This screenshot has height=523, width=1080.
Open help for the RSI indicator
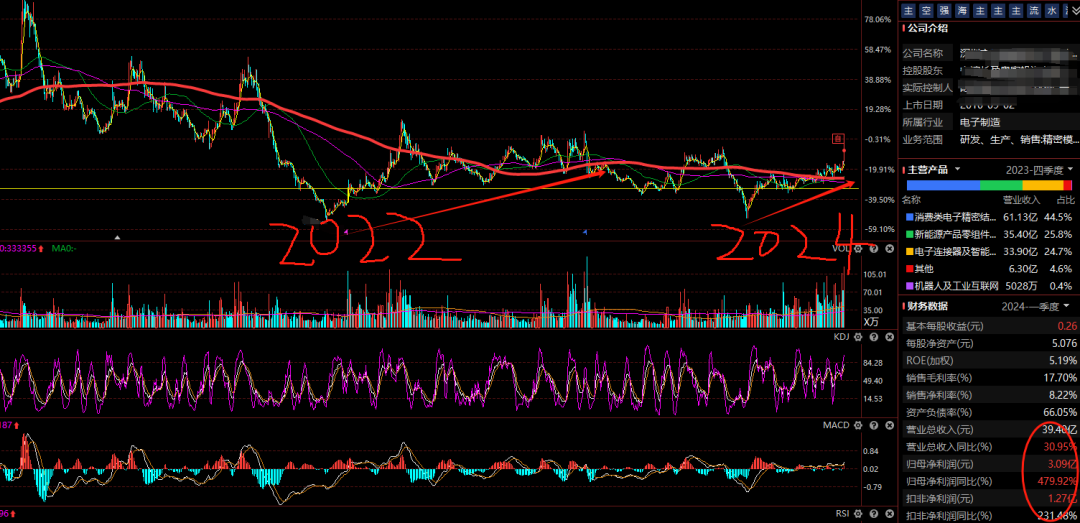873,513
